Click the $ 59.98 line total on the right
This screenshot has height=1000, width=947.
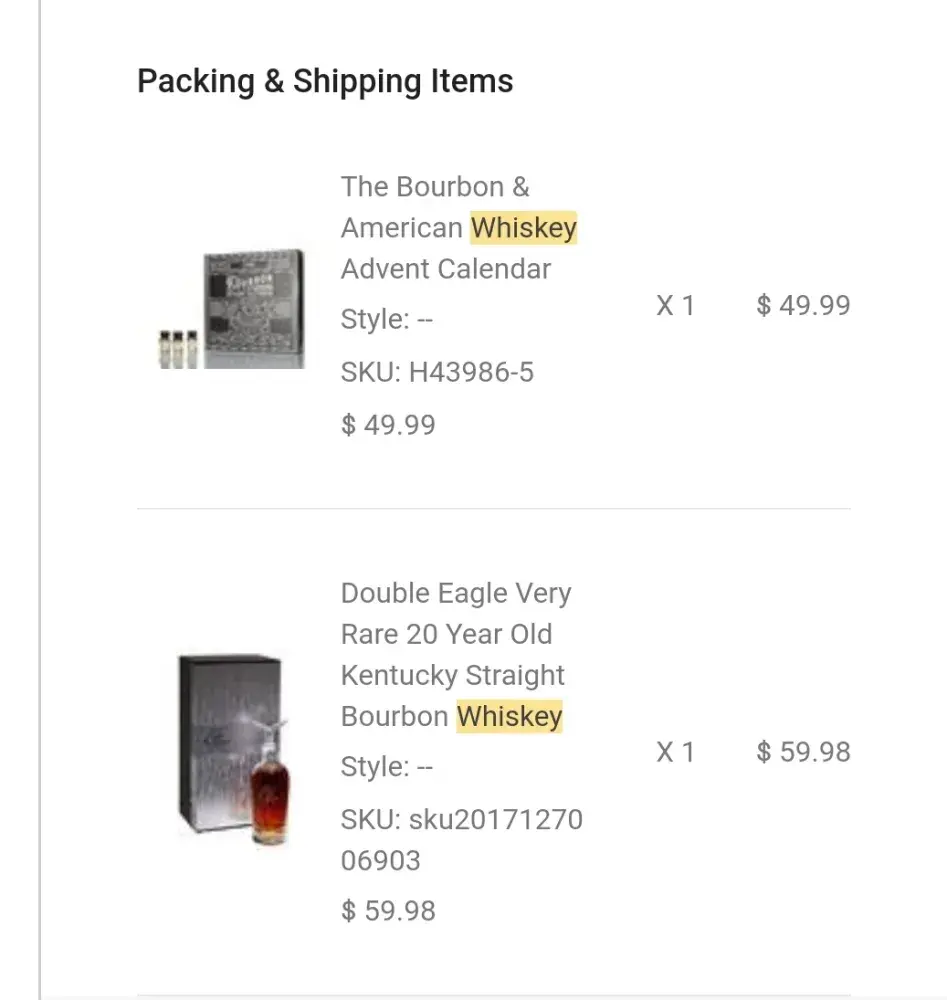click(x=803, y=752)
